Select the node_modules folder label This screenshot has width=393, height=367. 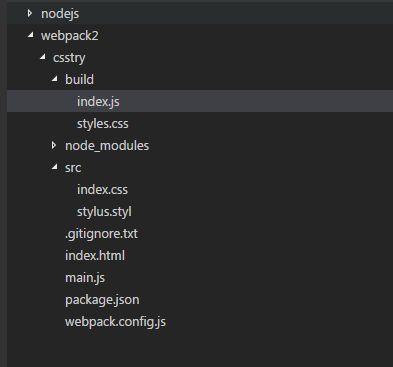click(x=107, y=146)
